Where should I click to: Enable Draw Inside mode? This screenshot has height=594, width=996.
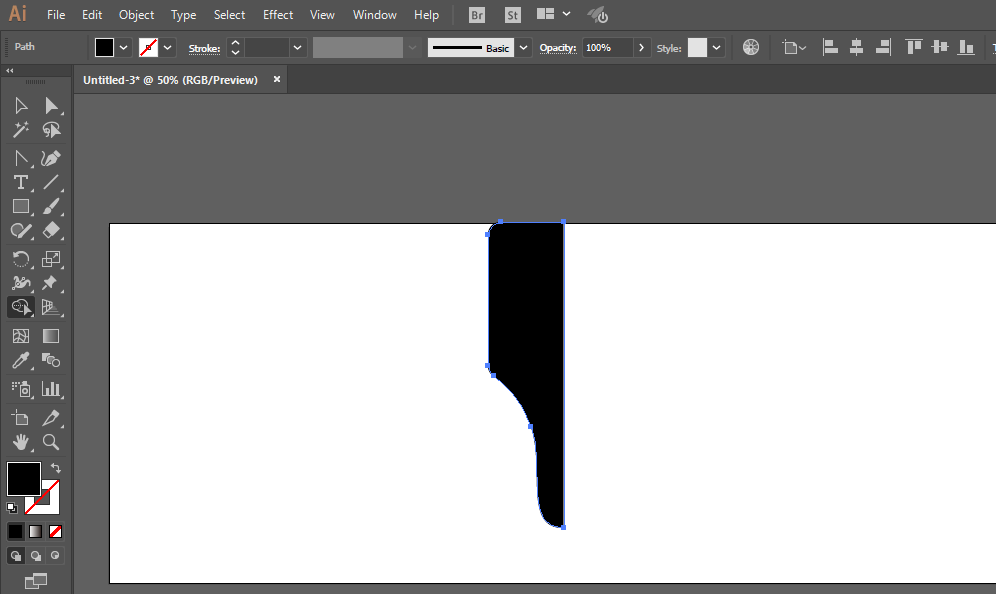tap(55, 556)
